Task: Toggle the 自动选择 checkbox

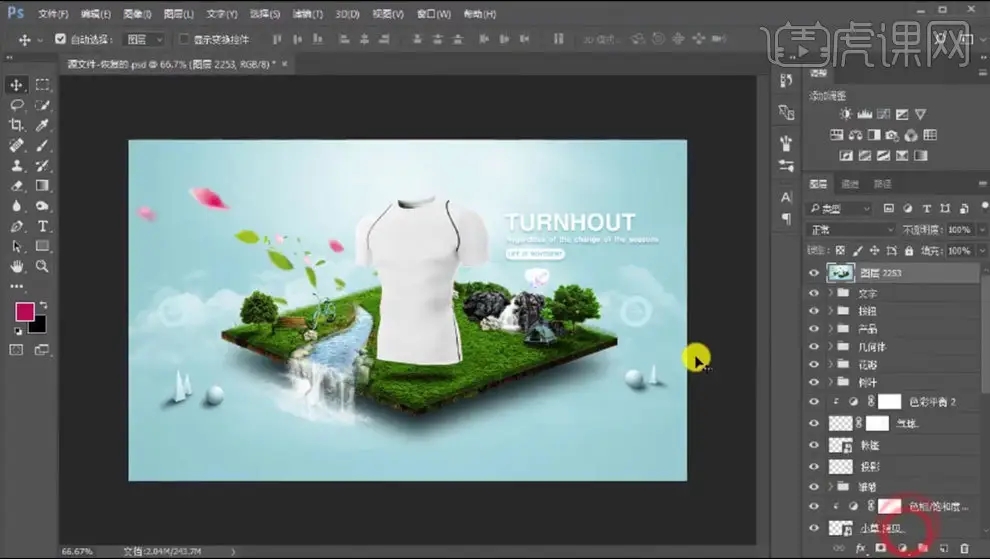Action: (60, 39)
